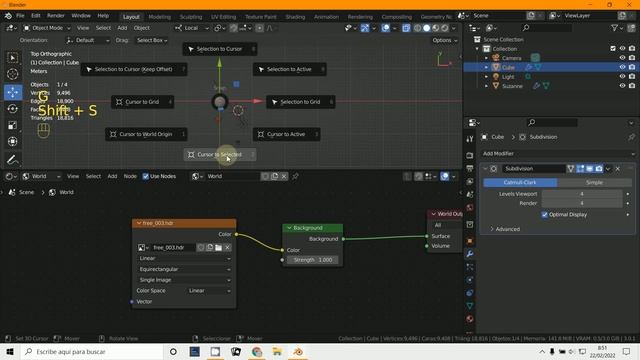Adjust Background Strength 1.000 field
640x360 pixels.
[313, 260]
